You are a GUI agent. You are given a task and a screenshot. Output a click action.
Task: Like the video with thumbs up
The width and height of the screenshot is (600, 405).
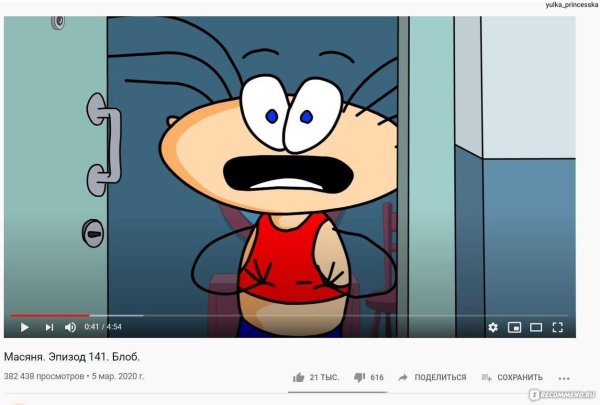298,377
